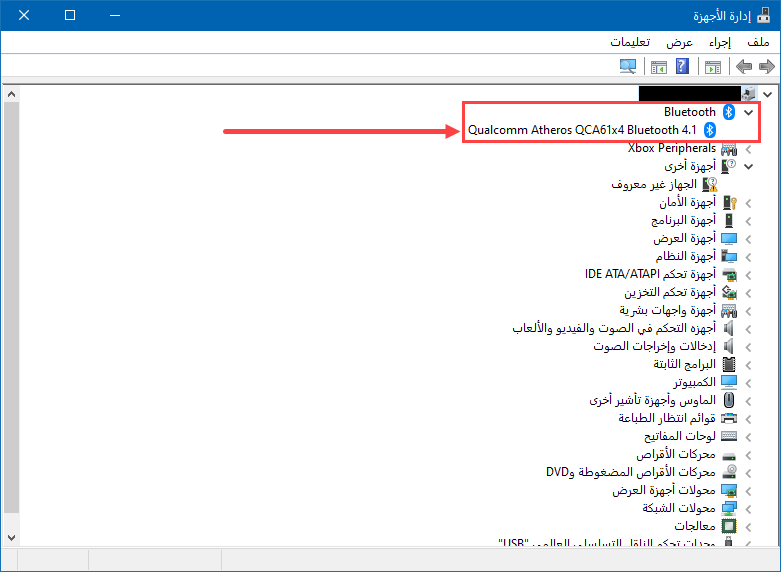The height and width of the screenshot is (572, 781).
Task: Open the help question-mark toolbar icon
Action: pos(682,66)
